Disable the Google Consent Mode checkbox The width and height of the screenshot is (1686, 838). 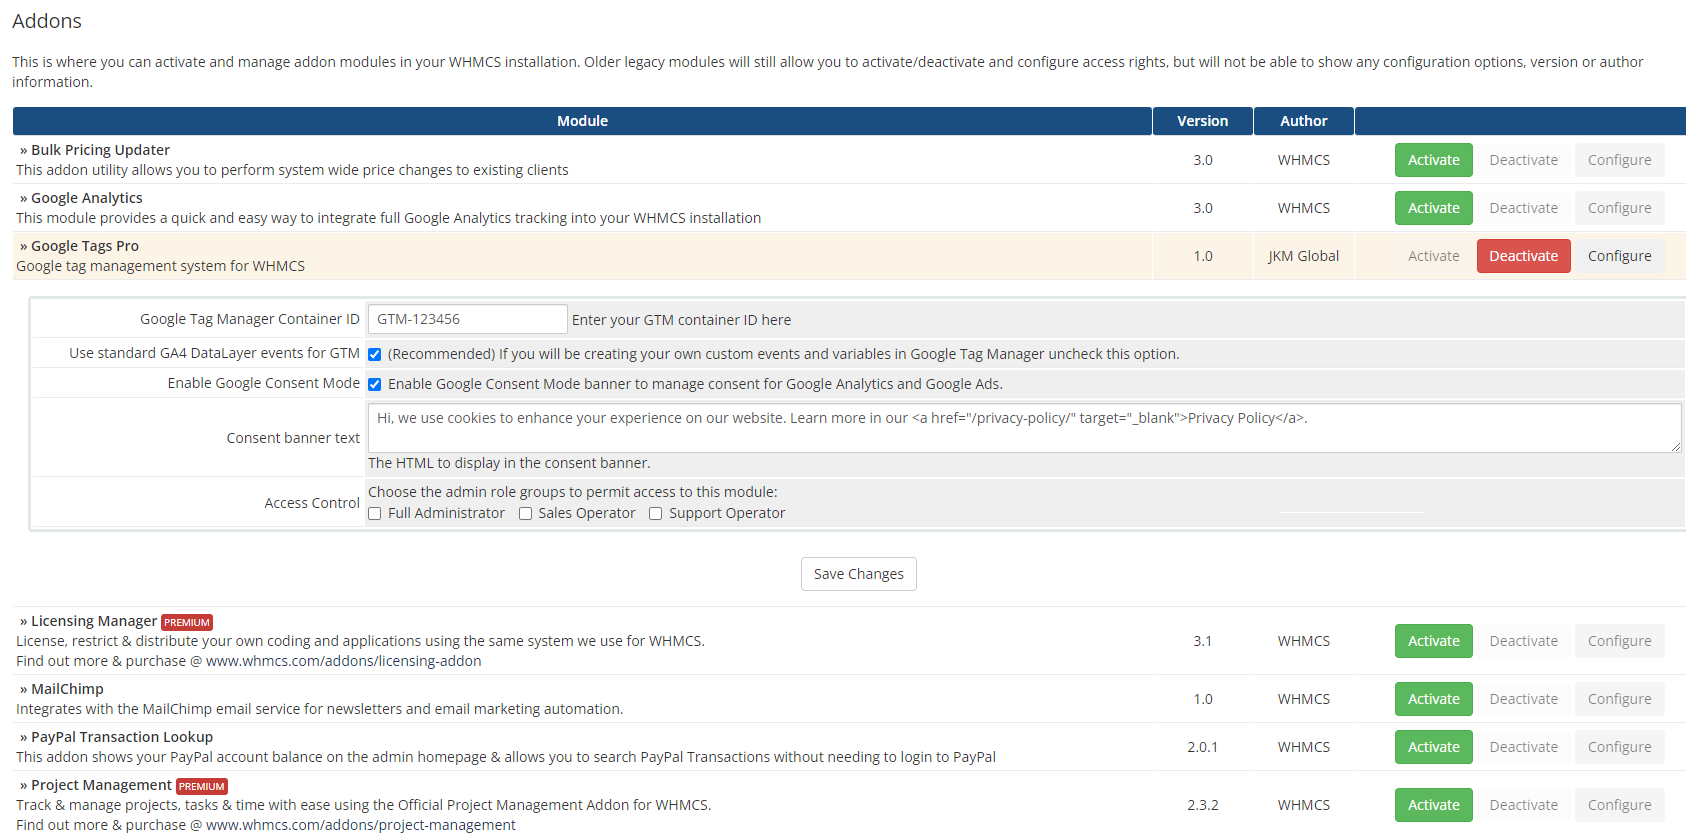[375, 384]
